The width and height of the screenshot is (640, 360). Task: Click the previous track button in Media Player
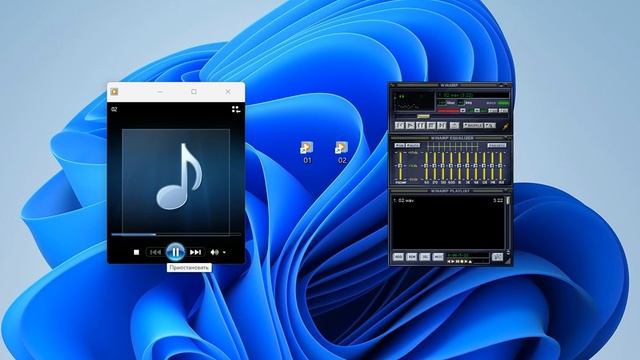[x=155, y=252]
